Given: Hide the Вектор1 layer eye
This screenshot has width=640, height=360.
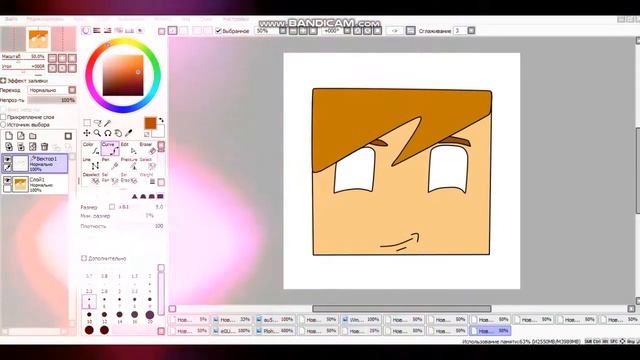Looking at the screenshot, I should (x=7, y=159).
